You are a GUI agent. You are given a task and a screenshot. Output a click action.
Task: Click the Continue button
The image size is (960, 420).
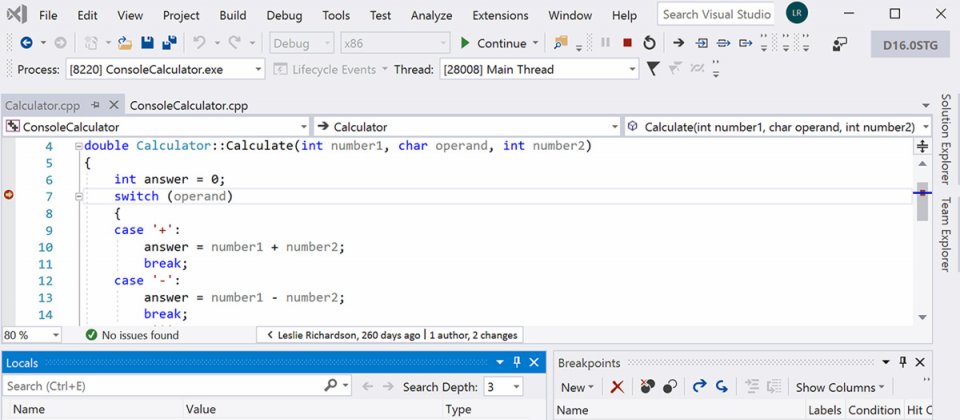[x=493, y=43]
